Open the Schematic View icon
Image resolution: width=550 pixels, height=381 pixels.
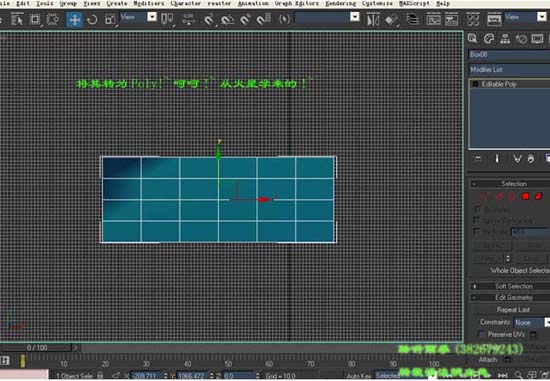[x=451, y=19]
